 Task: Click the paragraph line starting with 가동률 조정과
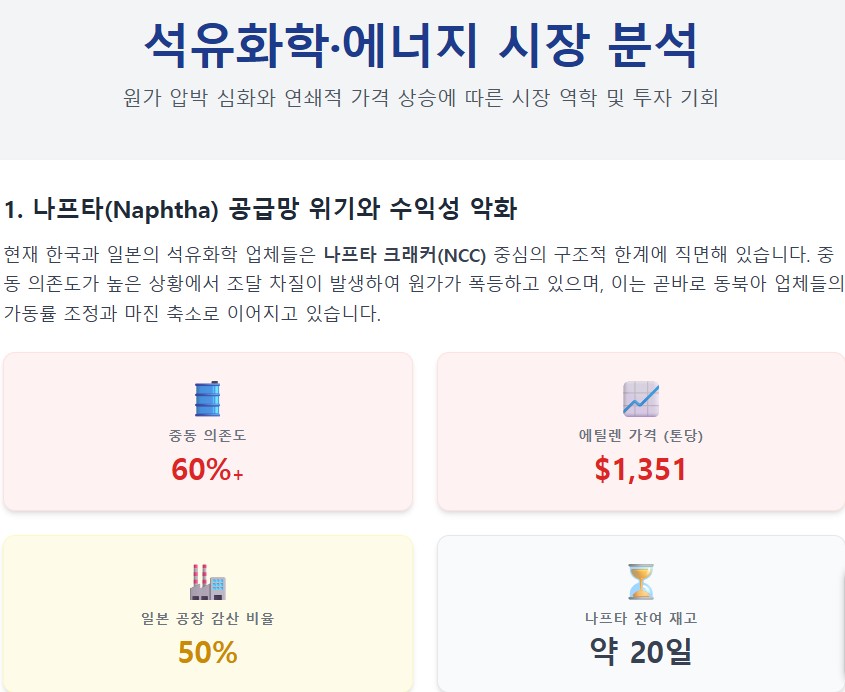pyautogui.click(x=192, y=313)
